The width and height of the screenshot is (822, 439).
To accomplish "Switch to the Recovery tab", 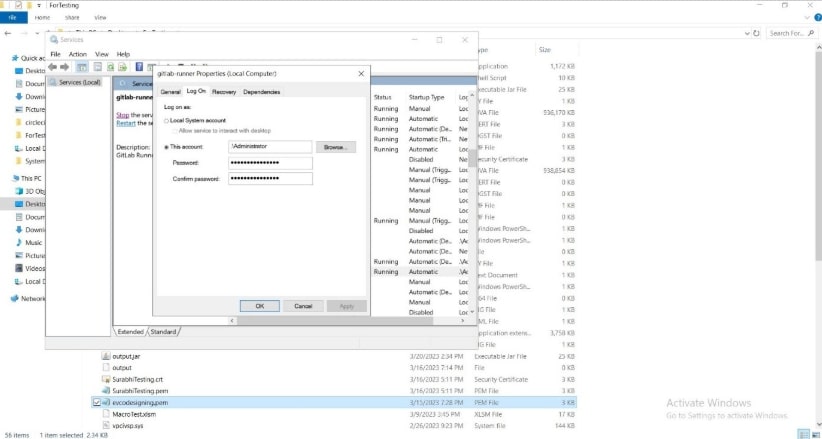I will [x=224, y=92].
